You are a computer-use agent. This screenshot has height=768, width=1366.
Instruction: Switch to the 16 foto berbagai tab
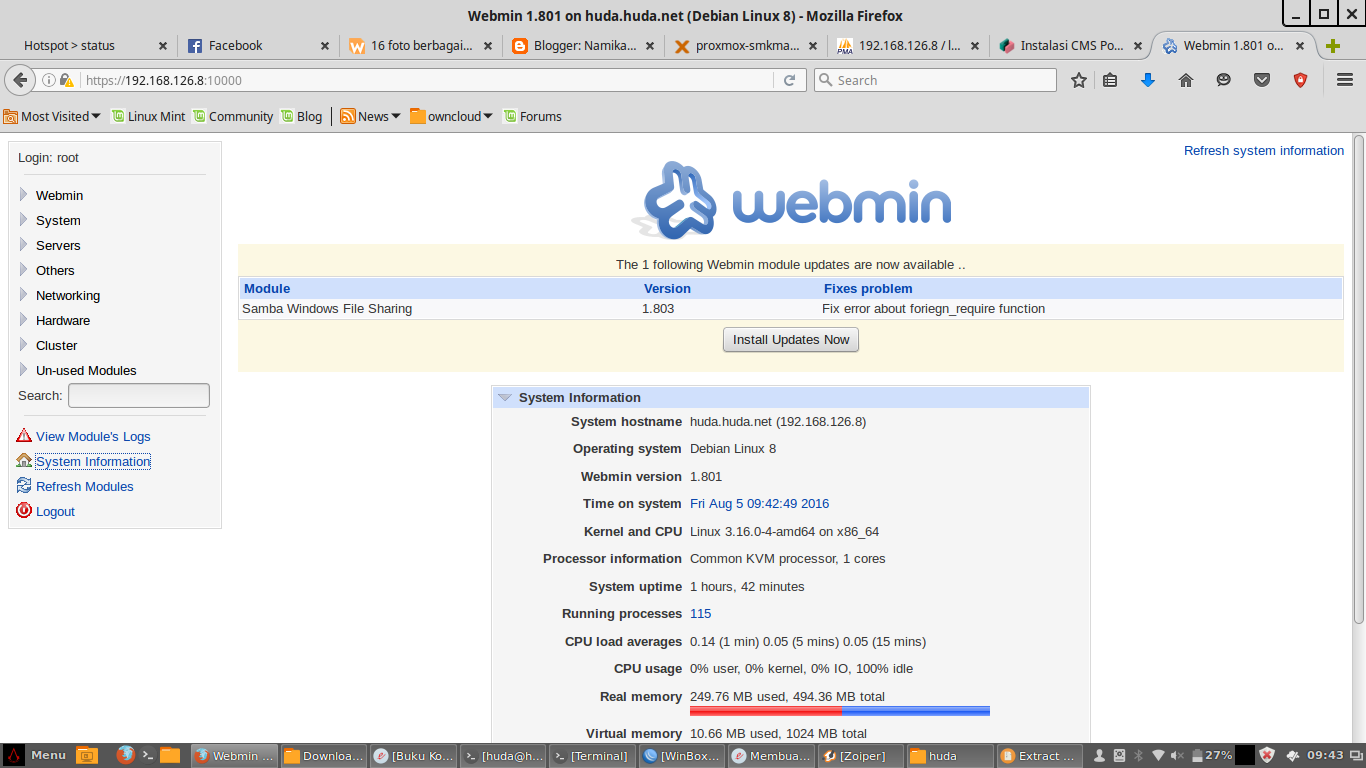pos(421,46)
